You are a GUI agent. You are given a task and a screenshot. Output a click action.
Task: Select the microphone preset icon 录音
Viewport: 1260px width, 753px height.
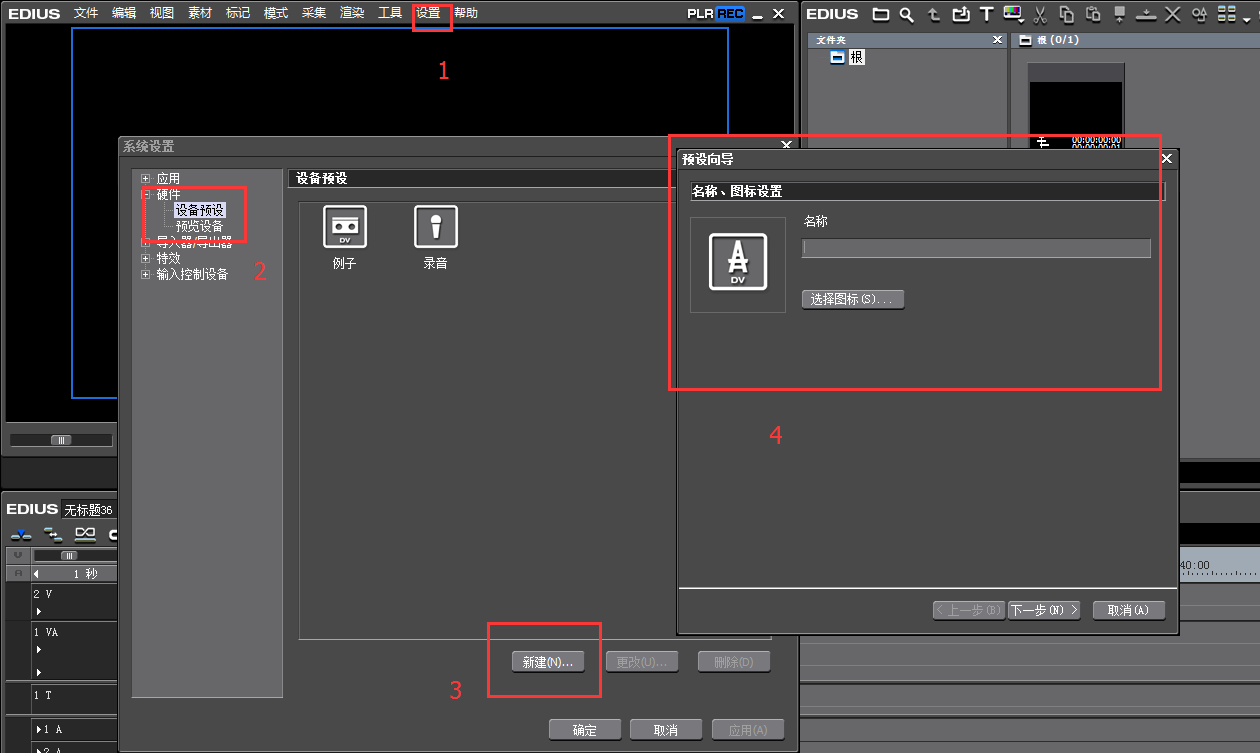[435, 227]
